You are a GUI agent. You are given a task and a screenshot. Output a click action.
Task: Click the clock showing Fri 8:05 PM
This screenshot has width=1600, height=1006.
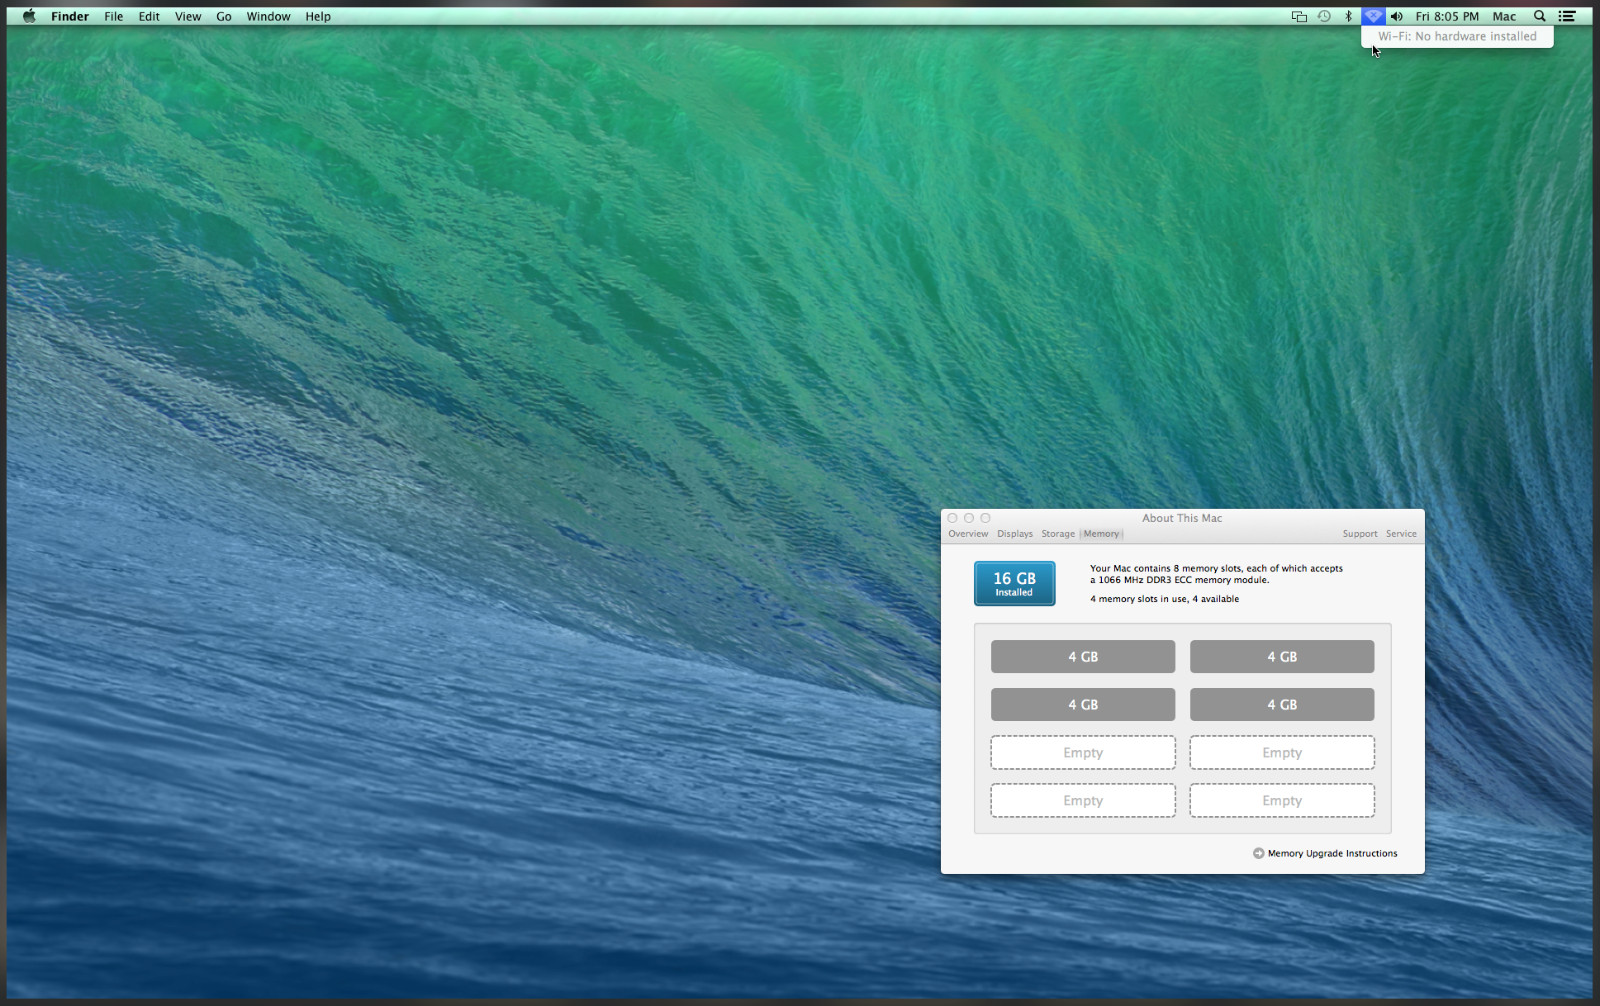1447,16
